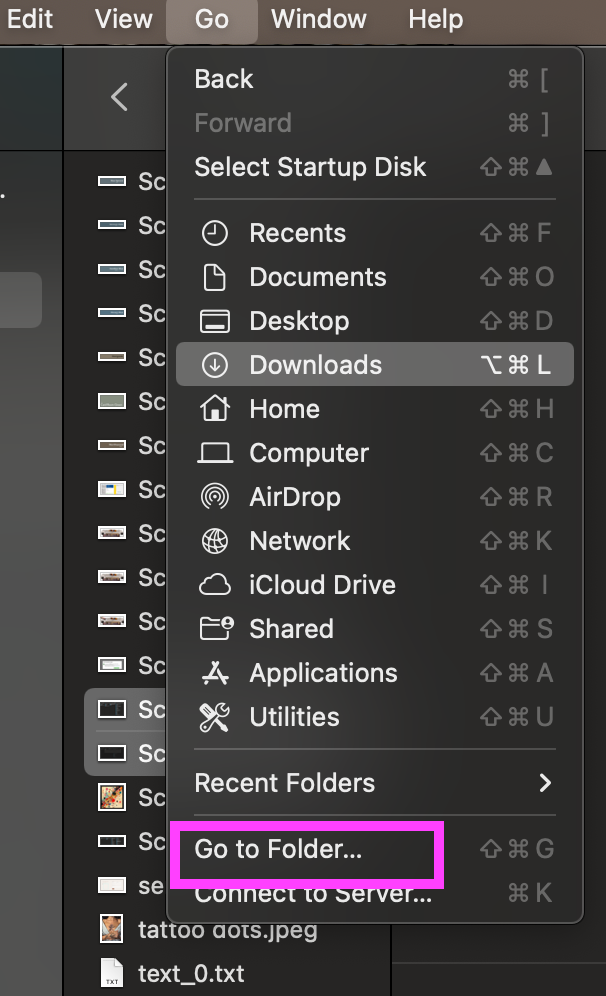The image size is (606, 996).
Task: Click the Documents page icon
Action: 215,277
